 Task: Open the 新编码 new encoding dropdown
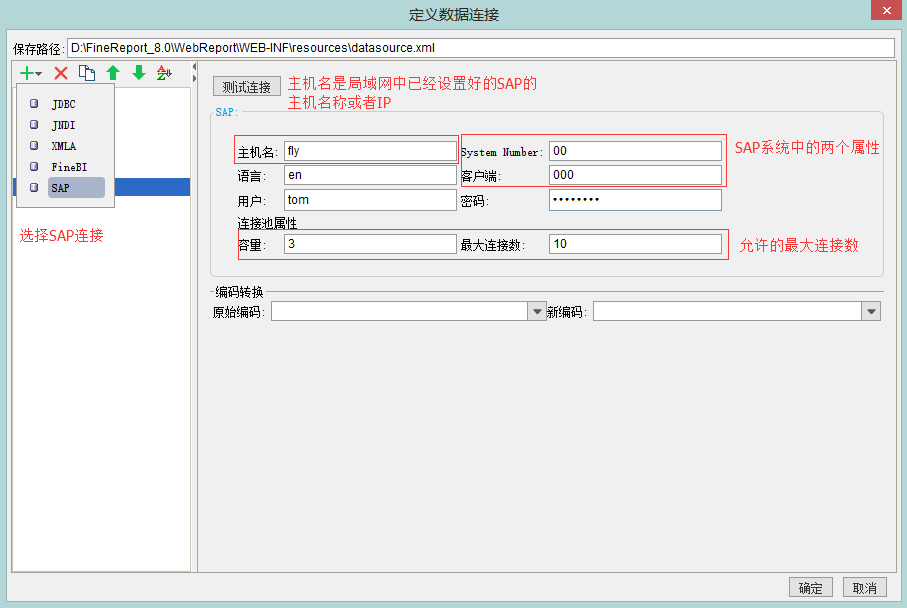871,311
